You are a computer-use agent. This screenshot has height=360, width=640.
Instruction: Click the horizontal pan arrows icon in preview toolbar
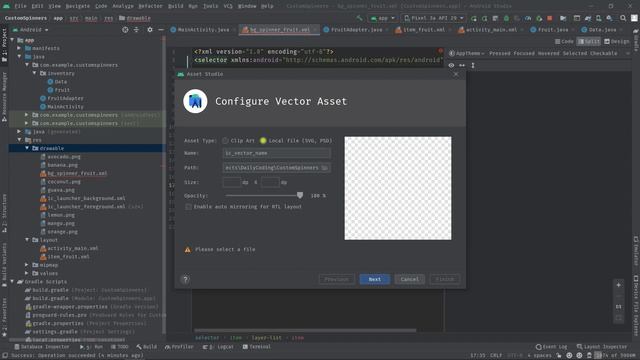click(462, 65)
